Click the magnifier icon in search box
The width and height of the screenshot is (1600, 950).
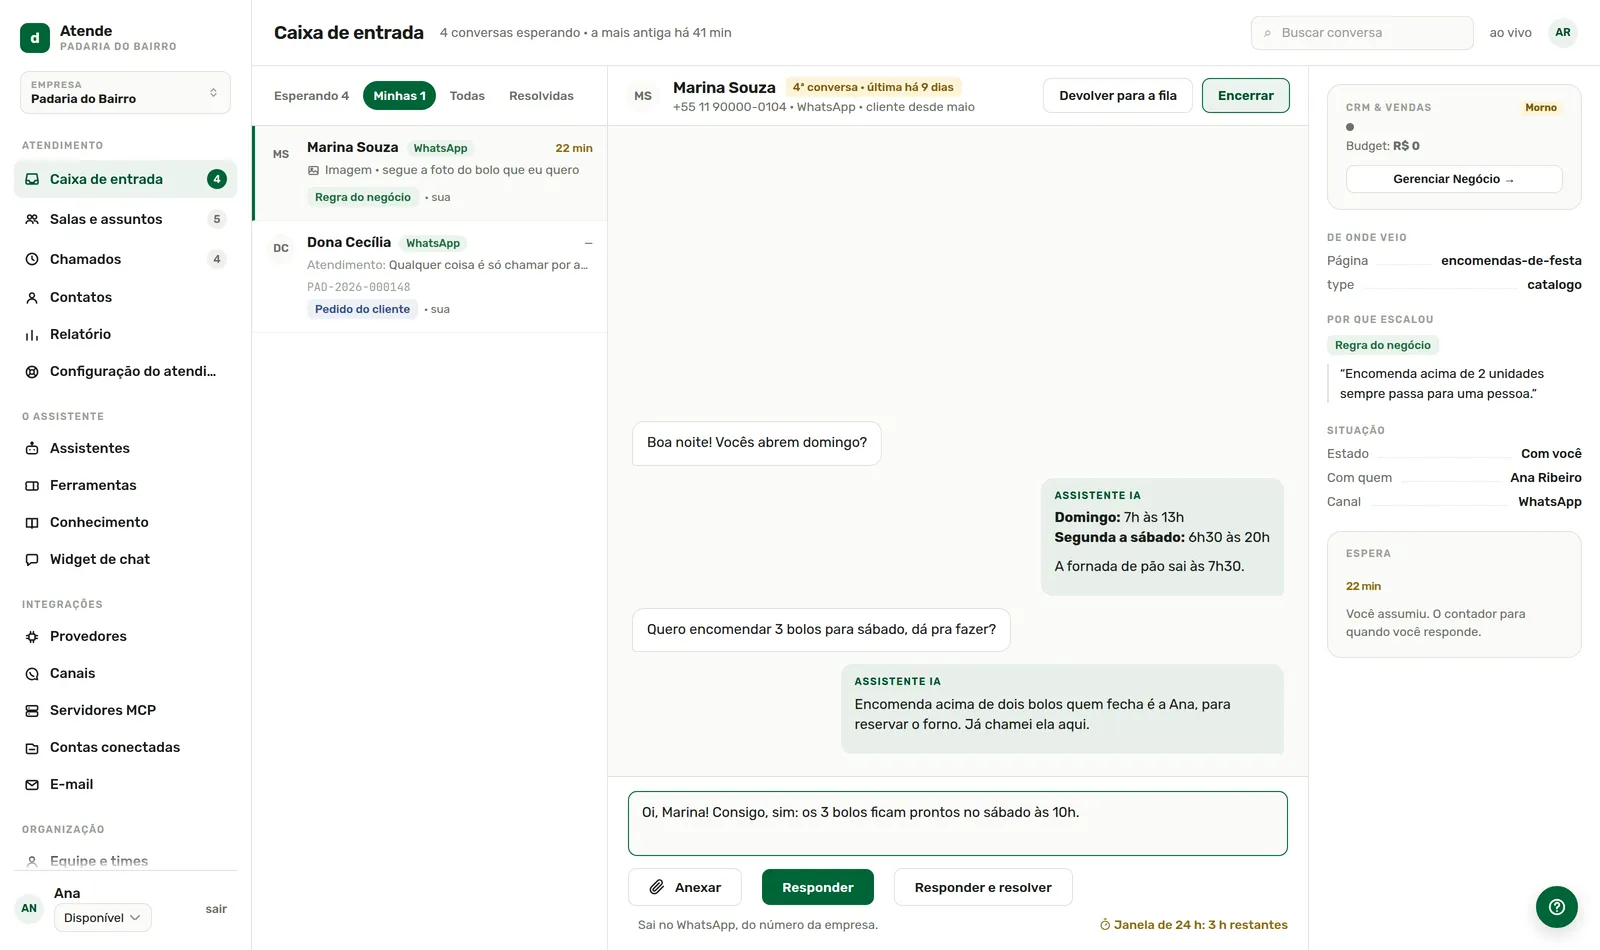(x=1268, y=33)
